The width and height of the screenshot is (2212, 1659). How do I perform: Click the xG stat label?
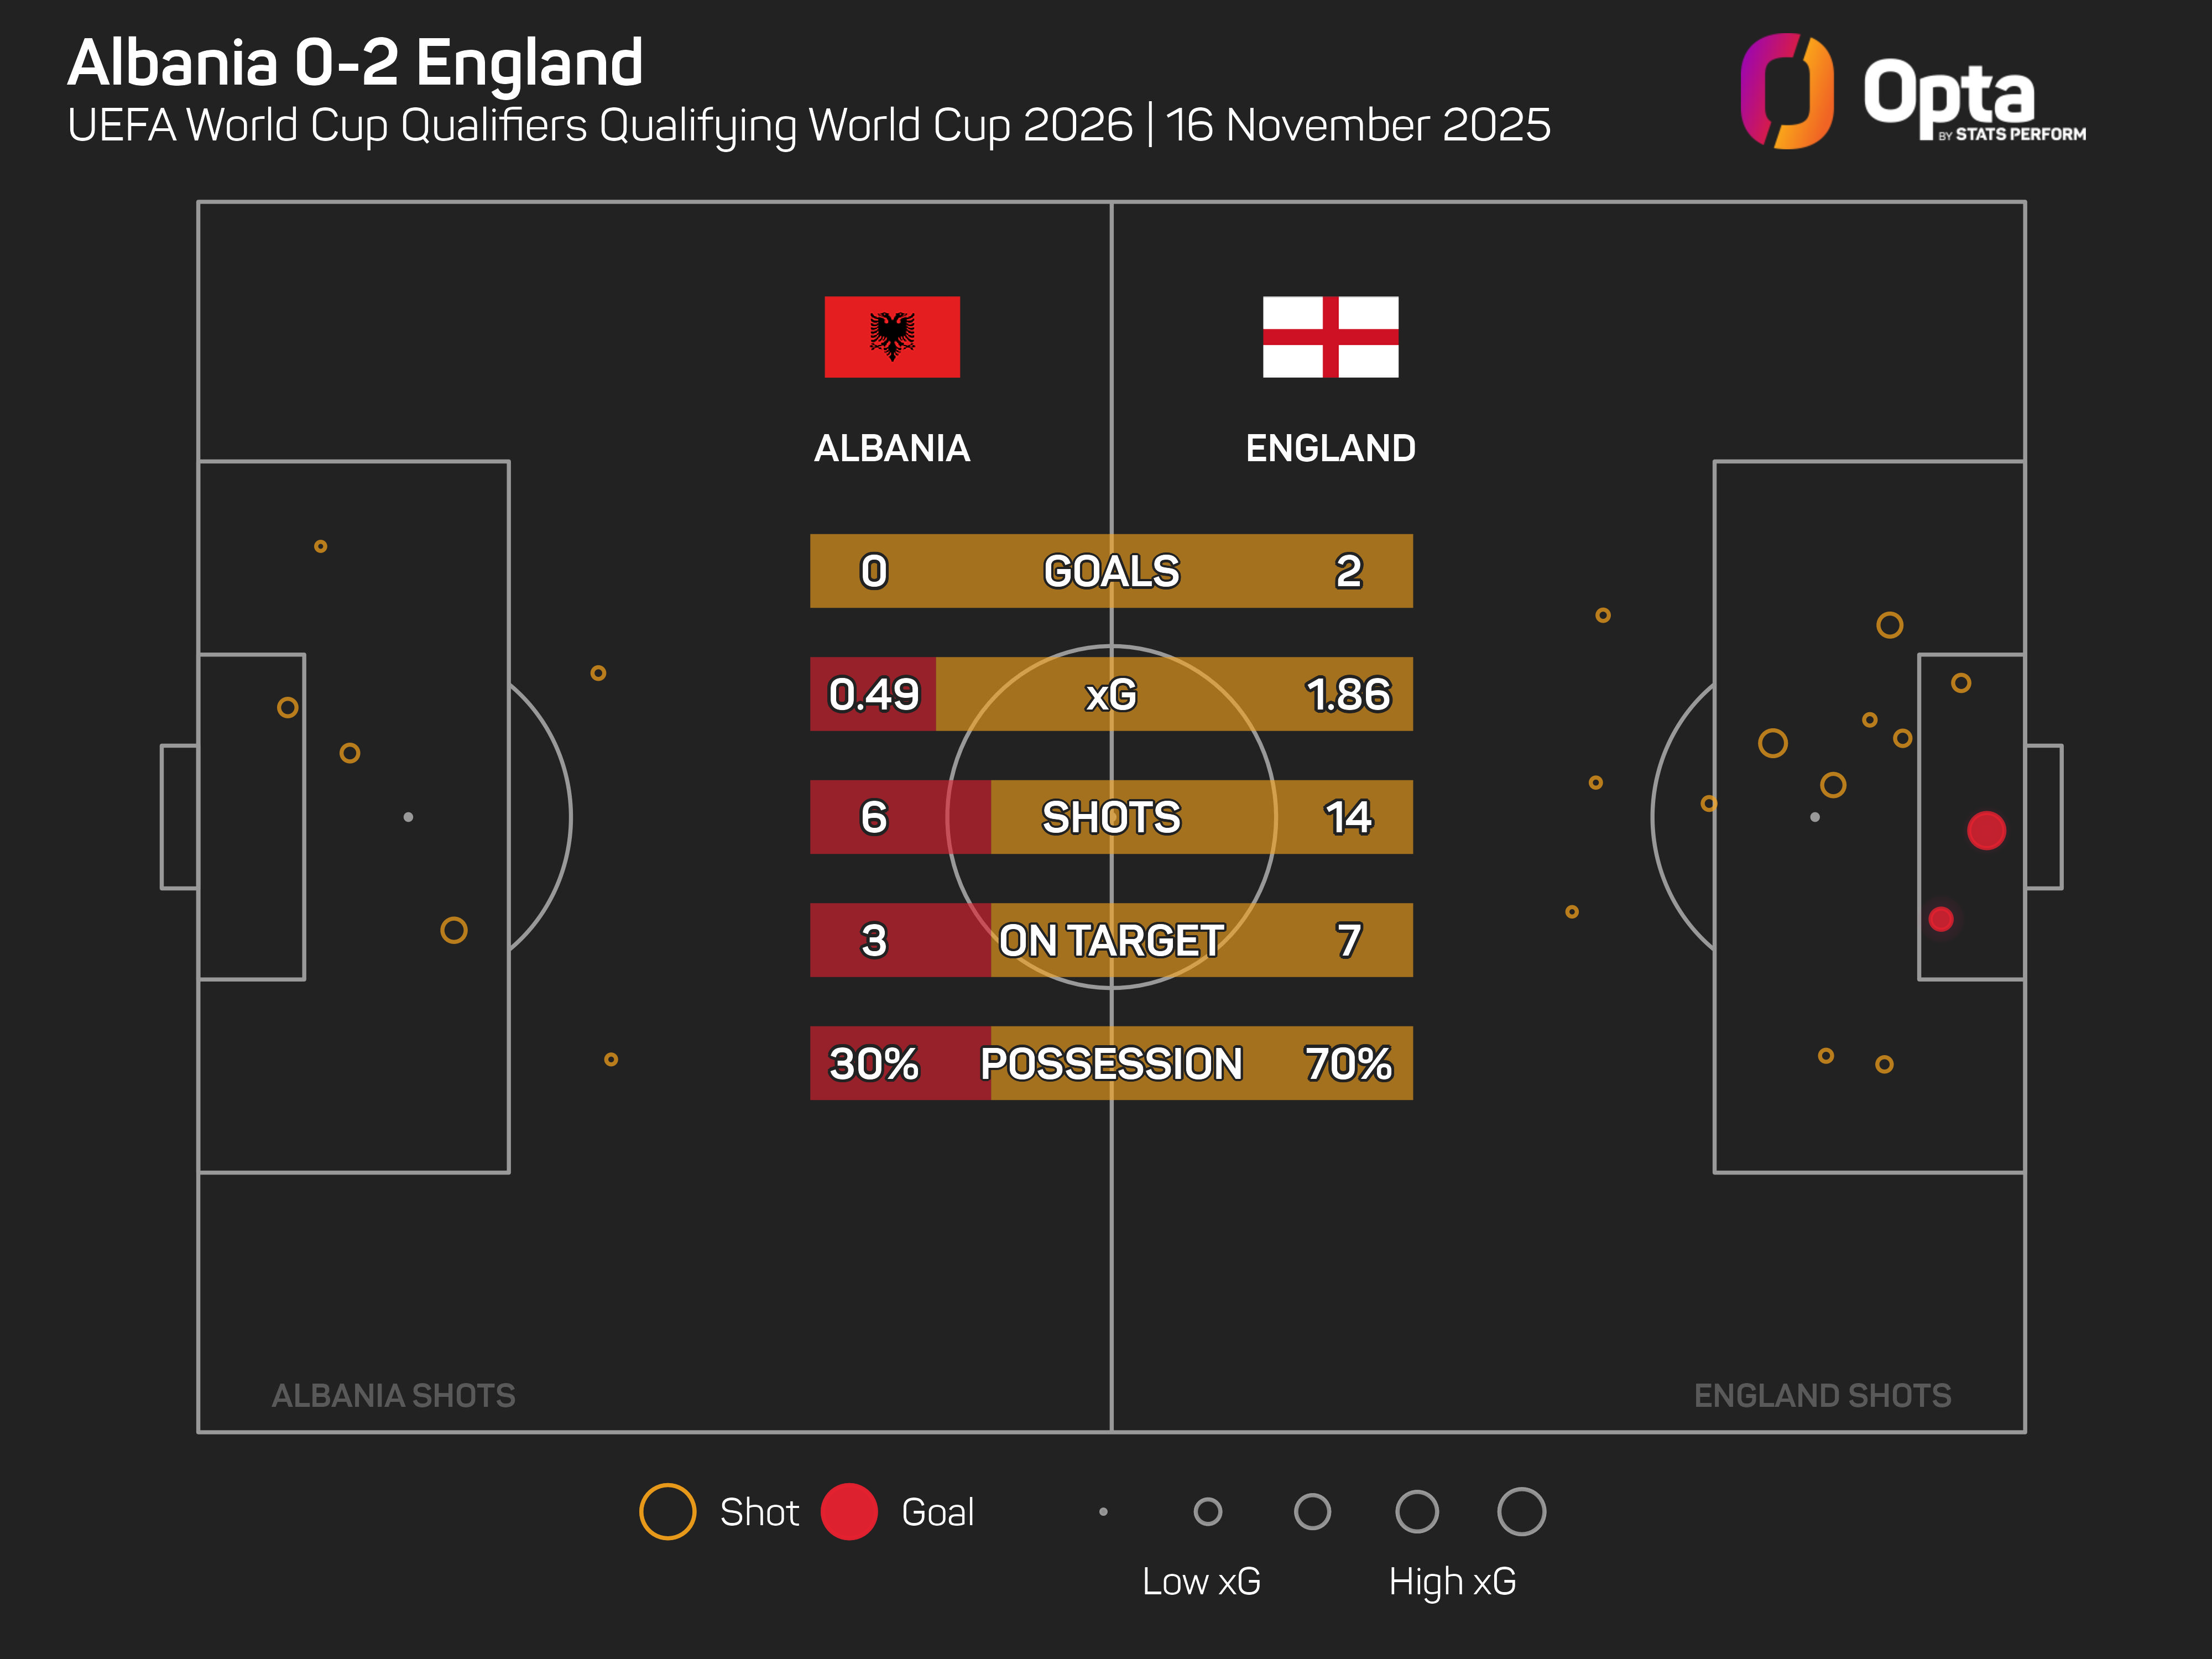[x=1111, y=694]
